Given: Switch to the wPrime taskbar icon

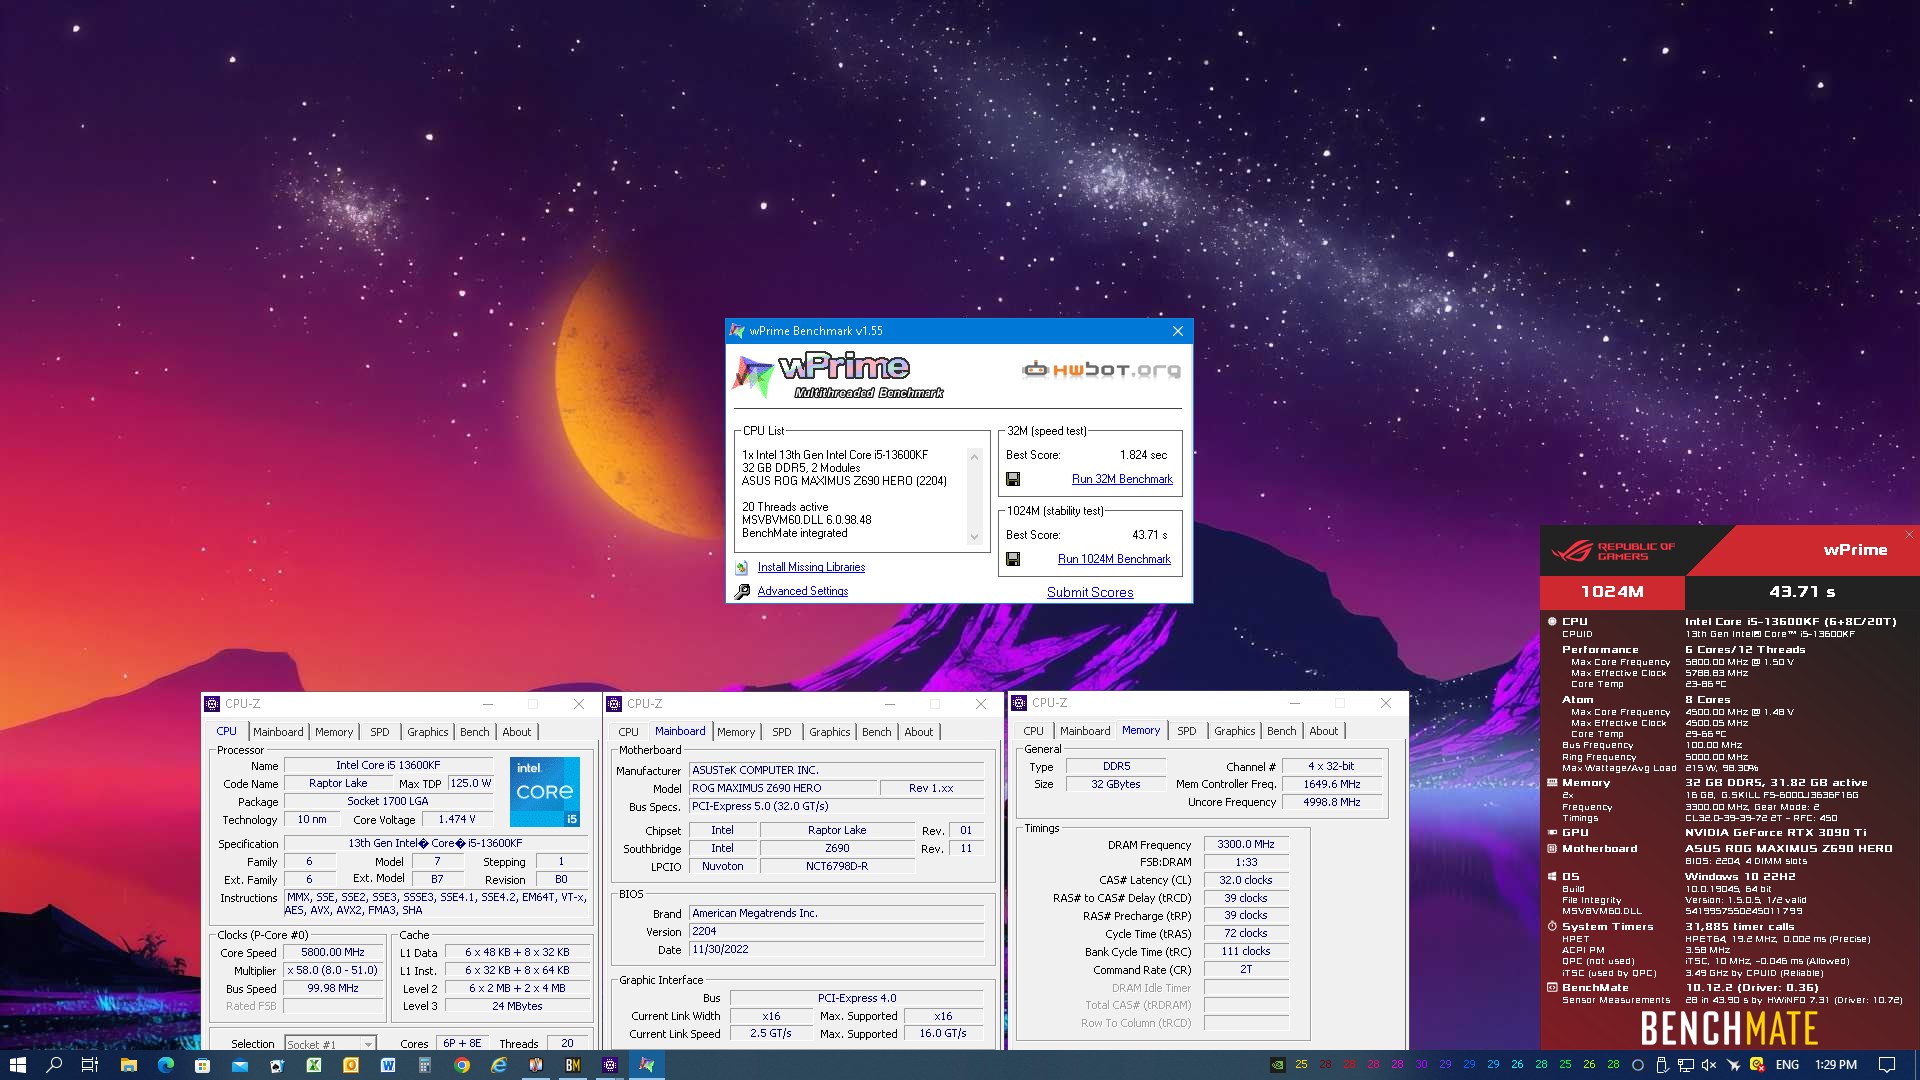Looking at the screenshot, I should tap(647, 1065).
